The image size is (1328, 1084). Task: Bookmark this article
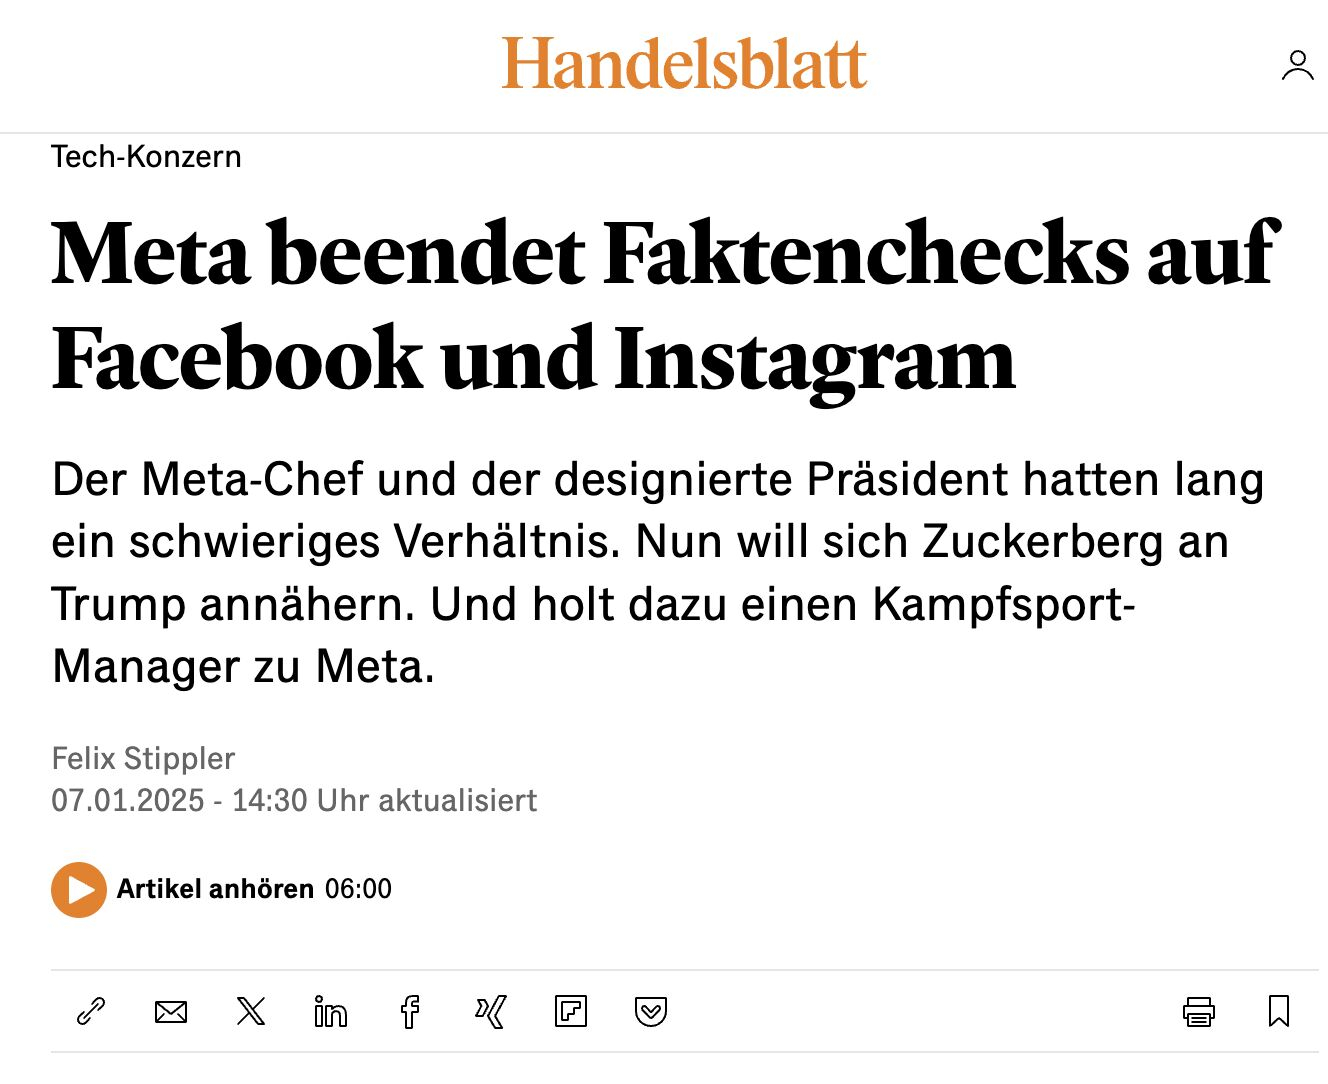(1278, 1012)
